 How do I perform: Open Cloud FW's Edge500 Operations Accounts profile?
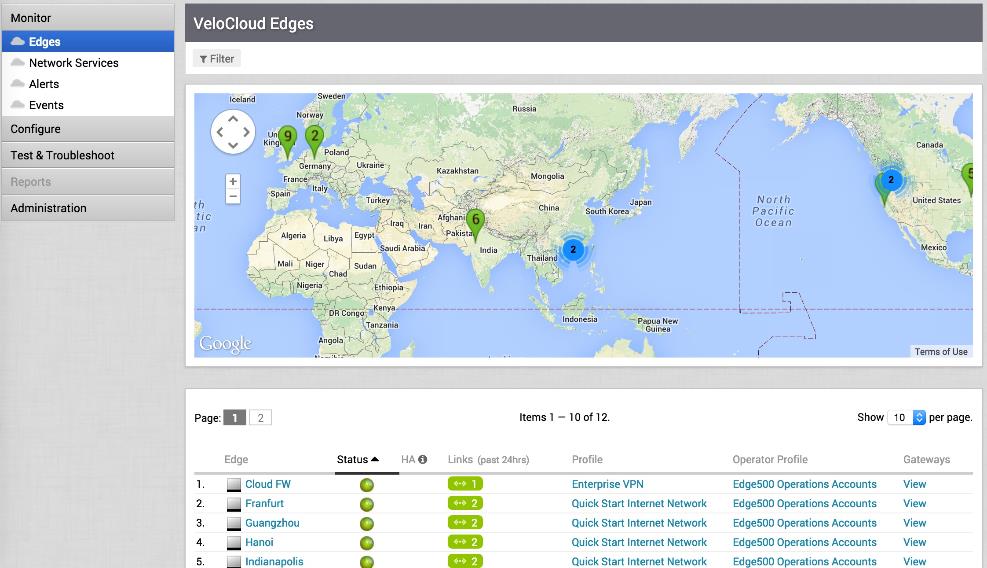pyautogui.click(x=804, y=484)
